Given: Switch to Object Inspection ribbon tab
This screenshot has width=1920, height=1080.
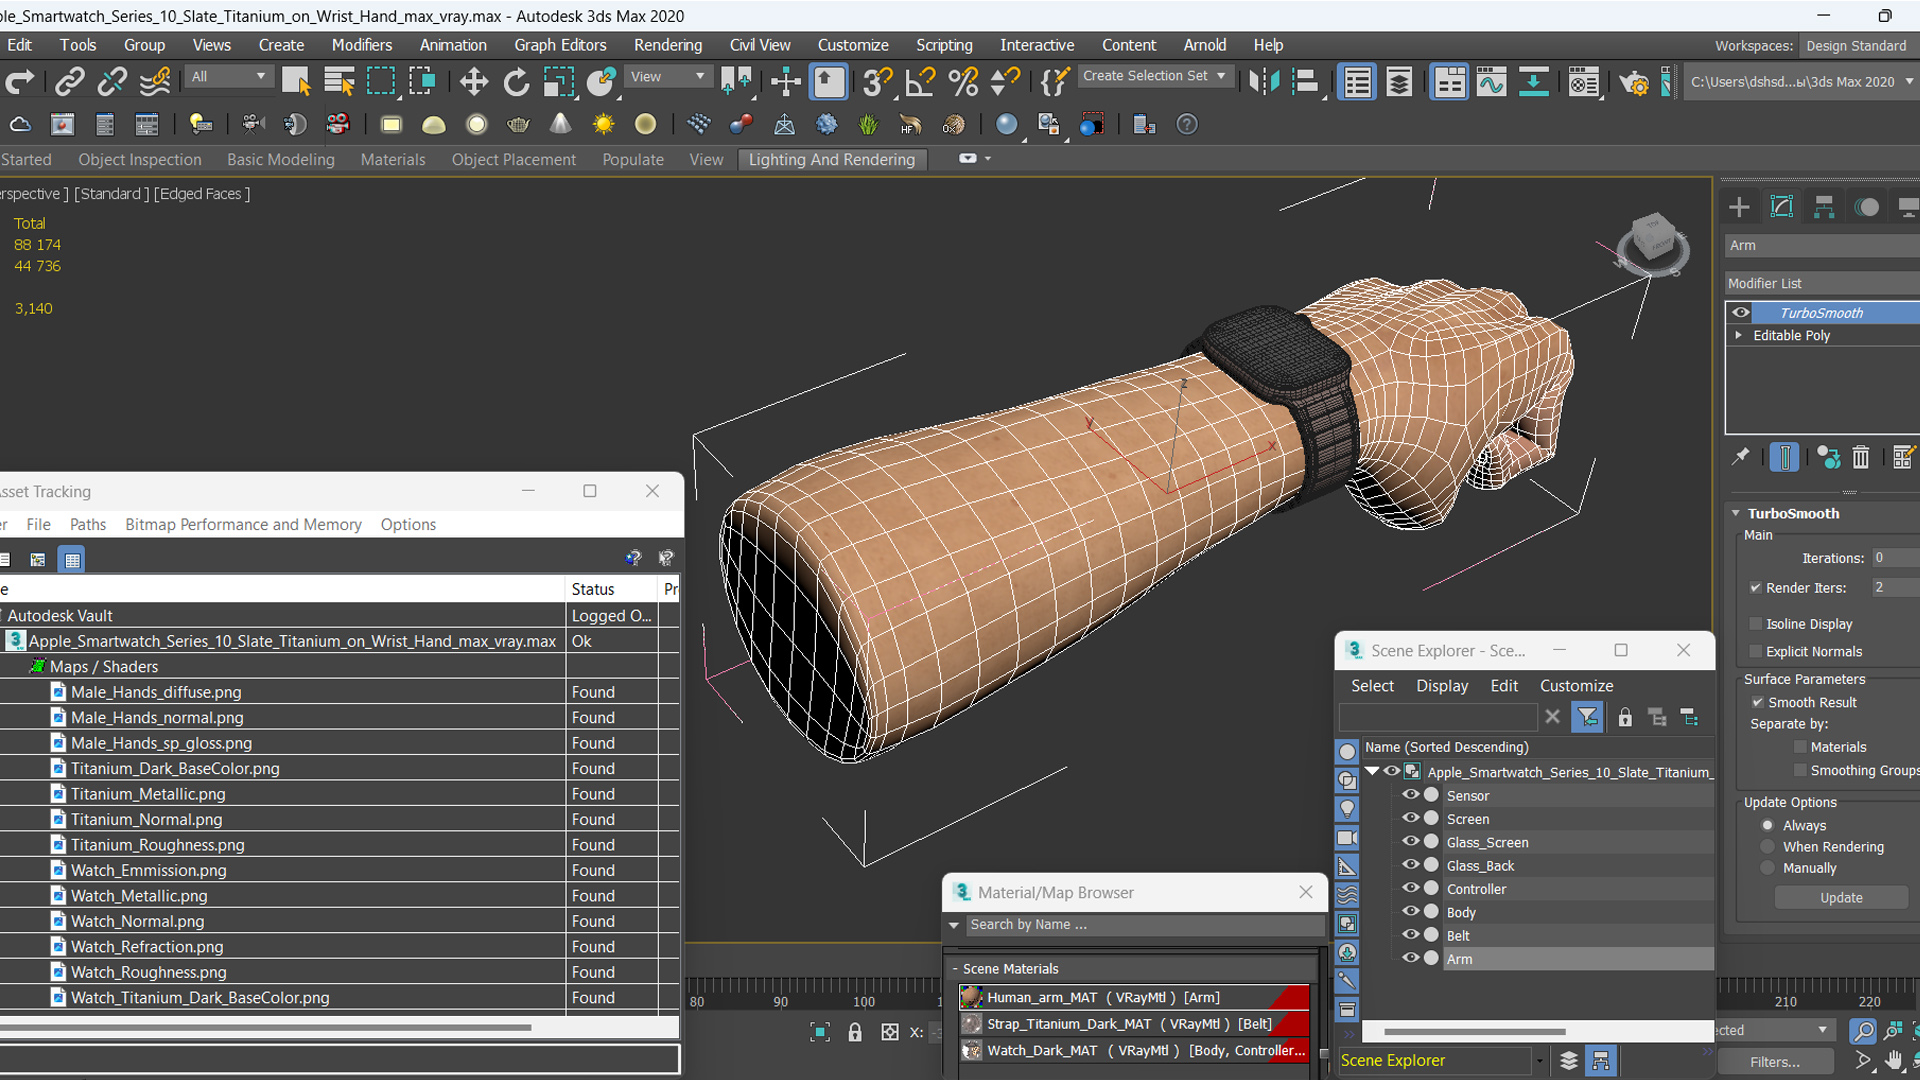Looking at the screenshot, I should tap(140, 159).
